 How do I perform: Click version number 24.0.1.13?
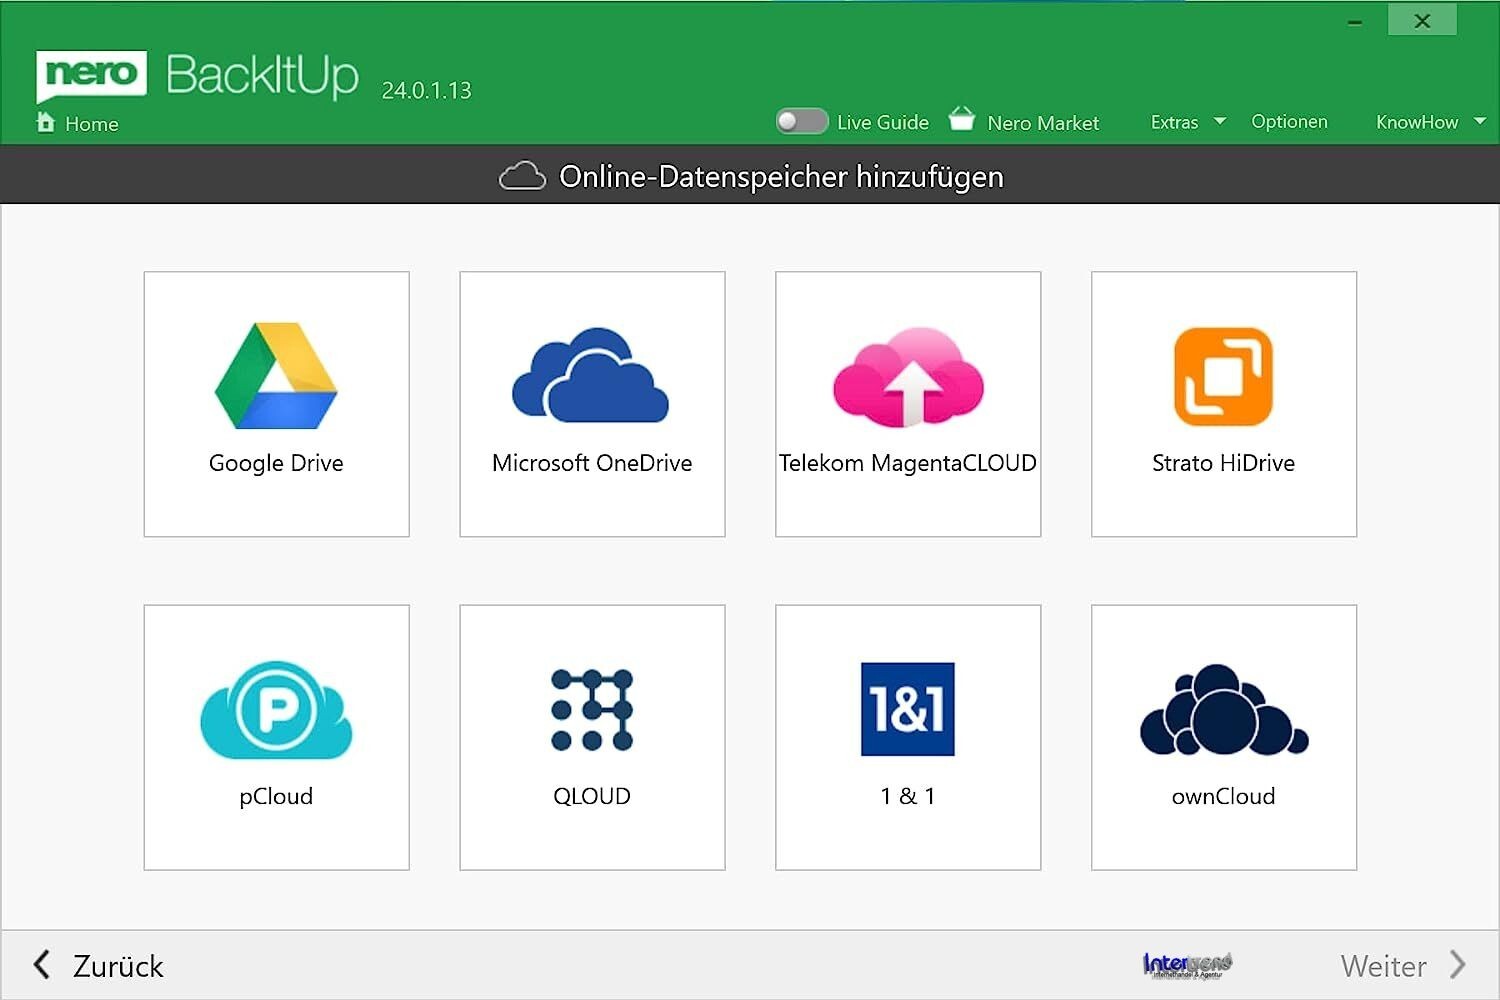click(426, 90)
